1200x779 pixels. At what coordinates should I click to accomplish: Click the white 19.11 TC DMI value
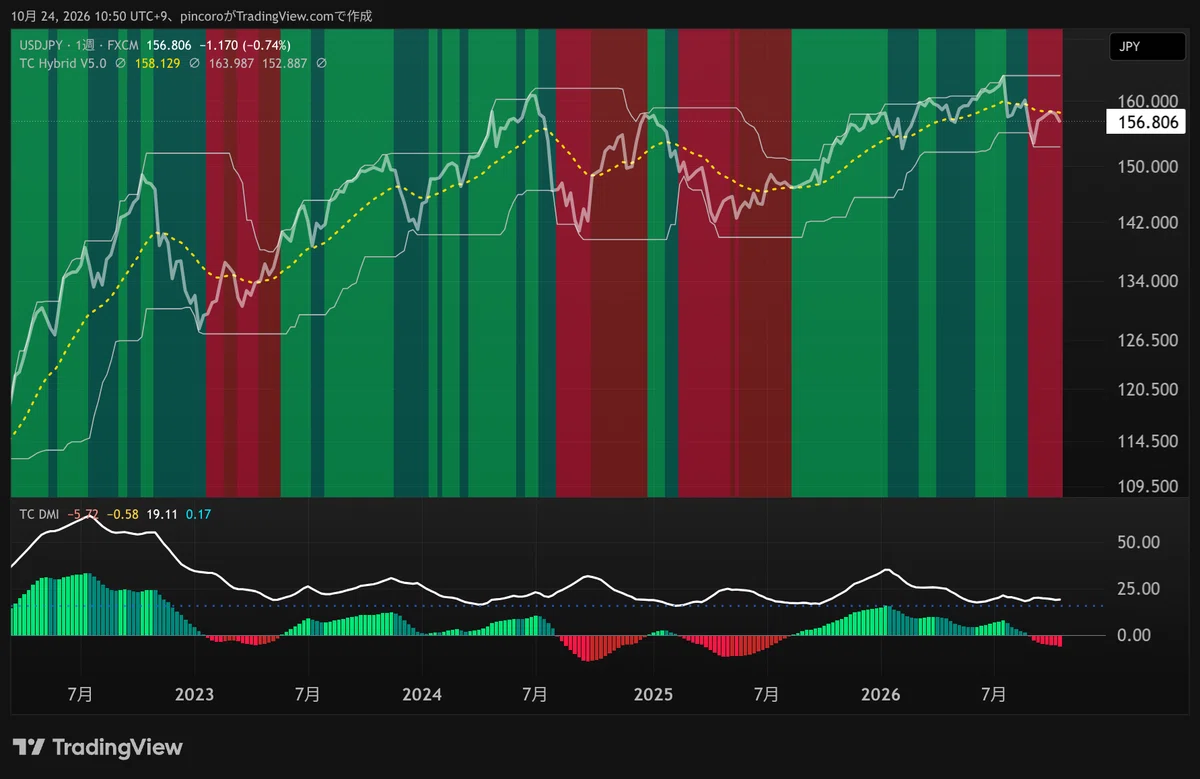point(161,514)
